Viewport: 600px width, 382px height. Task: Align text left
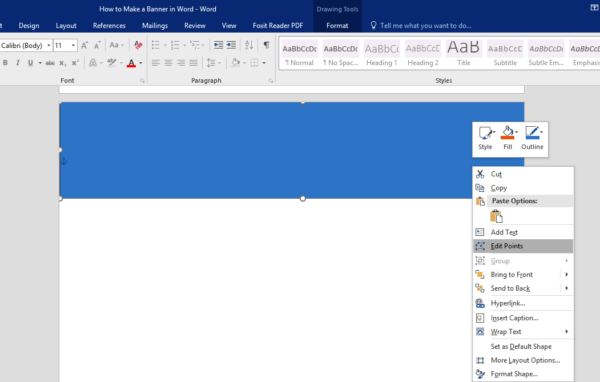point(156,63)
